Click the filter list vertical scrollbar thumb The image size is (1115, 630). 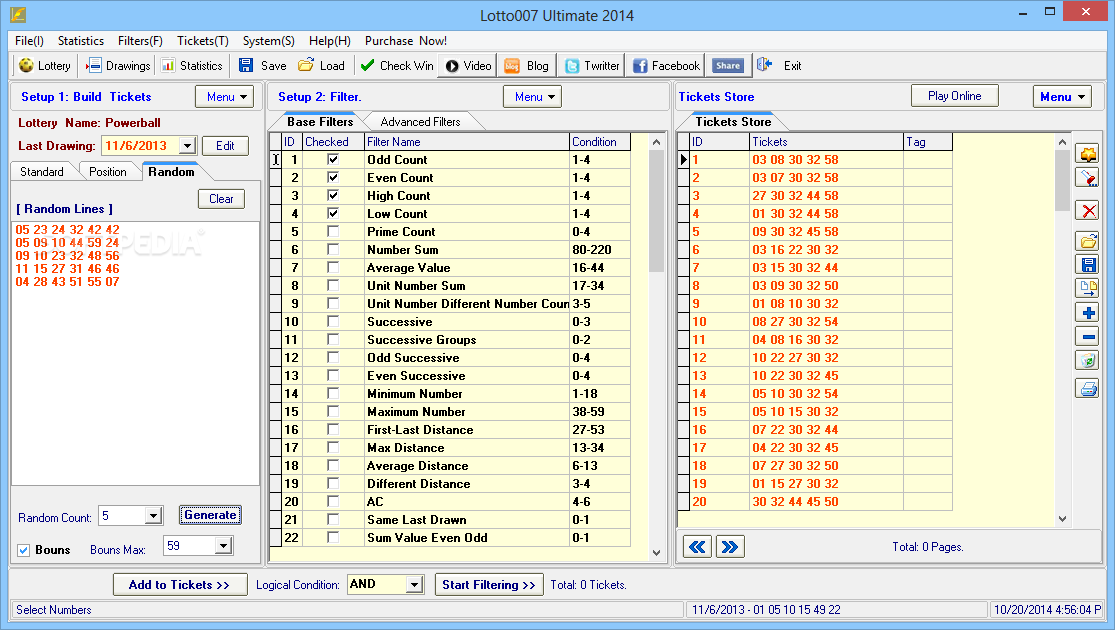tap(656, 212)
